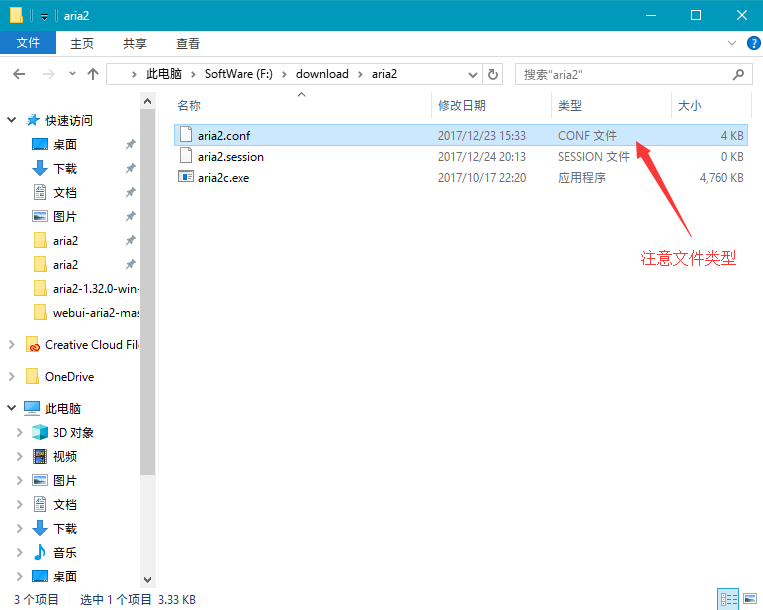763x610 pixels.
Task: Collapse the 快速访问 section
Action: coord(12,120)
